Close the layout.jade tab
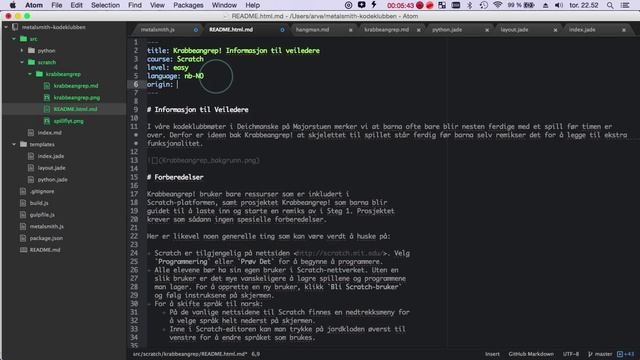The width and height of the screenshot is (640, 360). click(555, 30)
